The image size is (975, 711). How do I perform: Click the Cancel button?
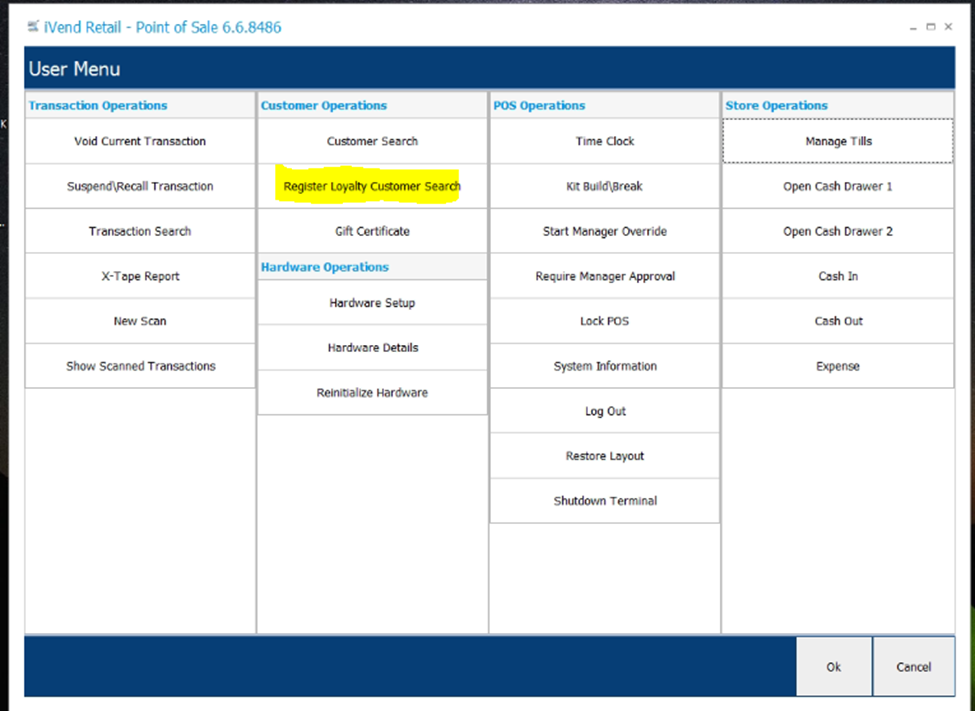point(913,666)
